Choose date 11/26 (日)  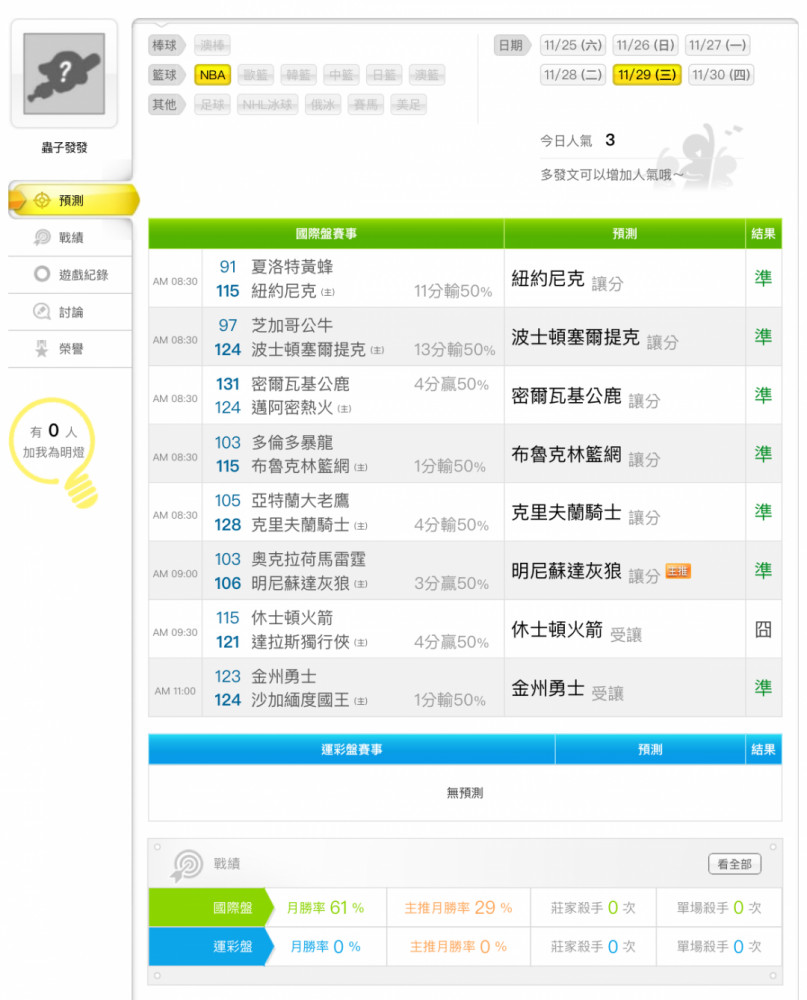pos(645,45)
